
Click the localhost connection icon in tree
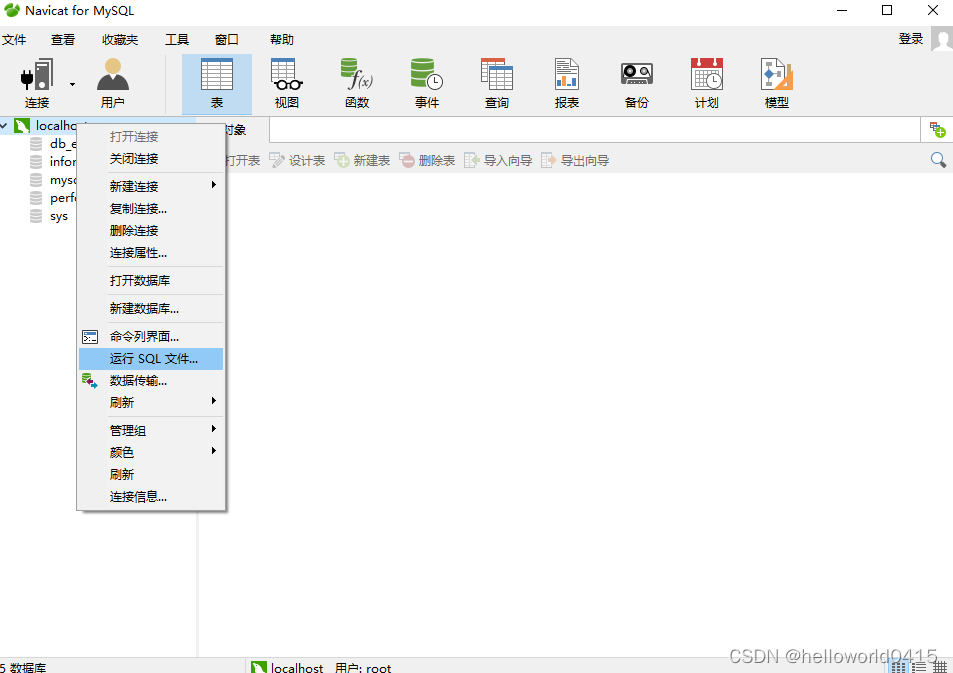point(22,126)
